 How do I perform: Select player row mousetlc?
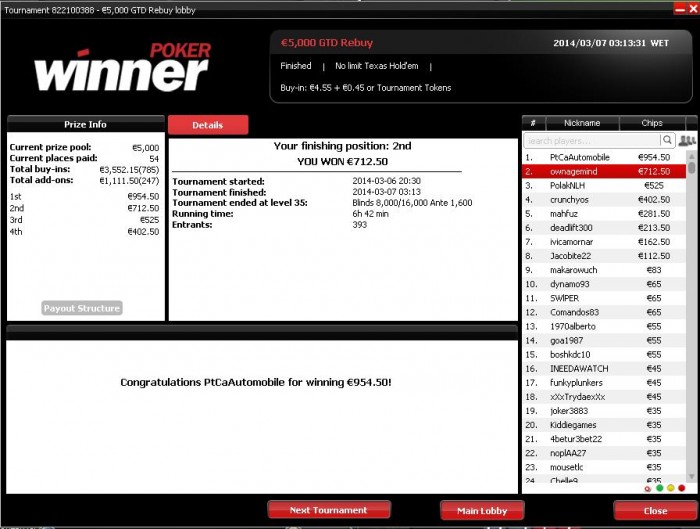(x=604, y=467)
